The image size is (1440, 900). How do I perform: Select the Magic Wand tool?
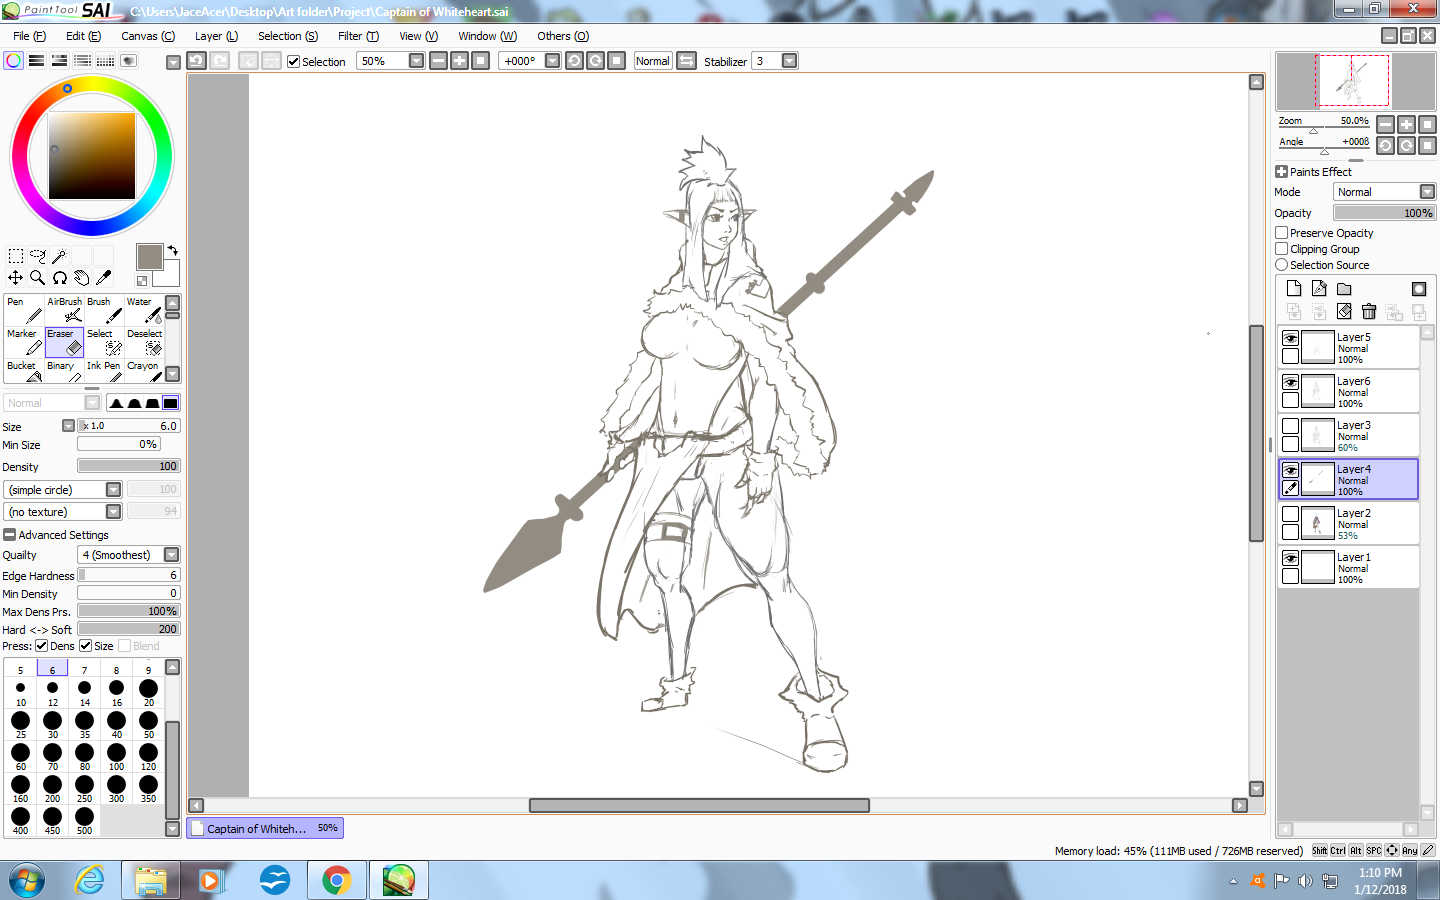pyautogui.click(x=60, y=257)
